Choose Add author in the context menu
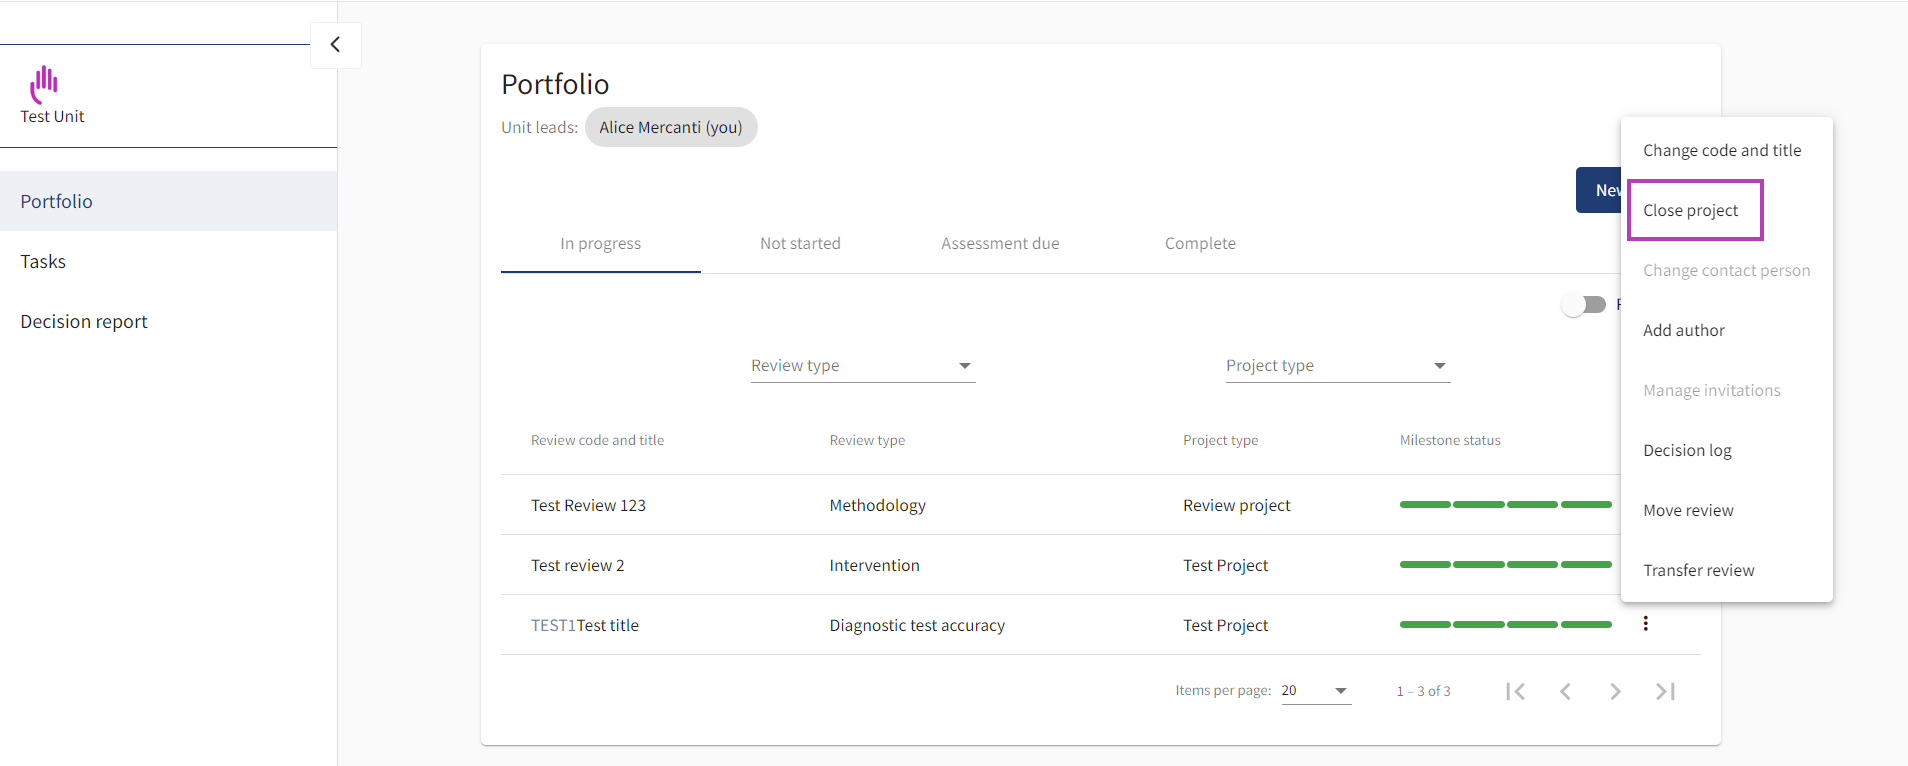 (x=1684, y=331)
